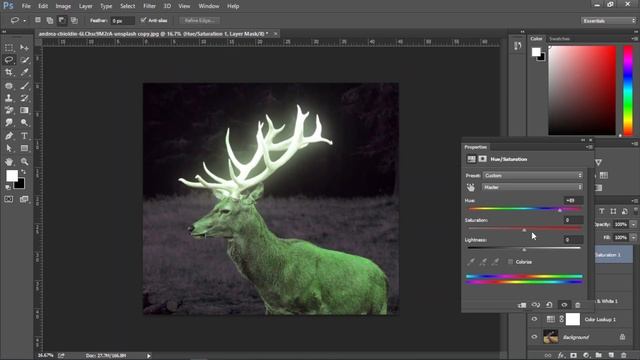Screen dimensions: 640x360
Task: Select the Lasso tool in the toolbox
Action: [9, 60]
